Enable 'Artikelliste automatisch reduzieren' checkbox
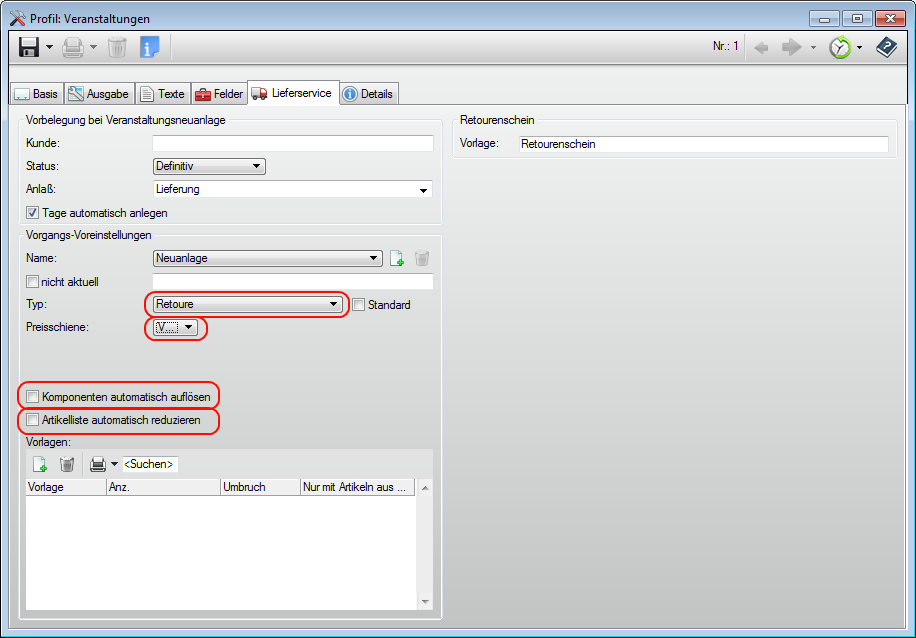The image size is (916, 638). click(x=33, y=420)
